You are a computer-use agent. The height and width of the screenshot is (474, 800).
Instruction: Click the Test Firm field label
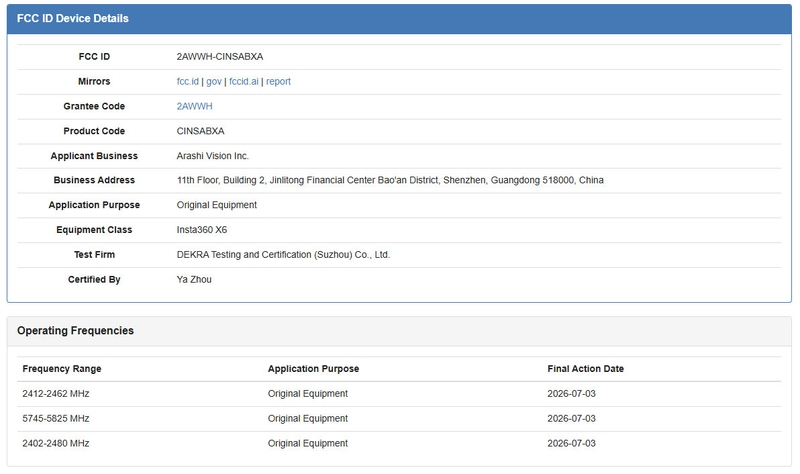(x=94, y=255)
